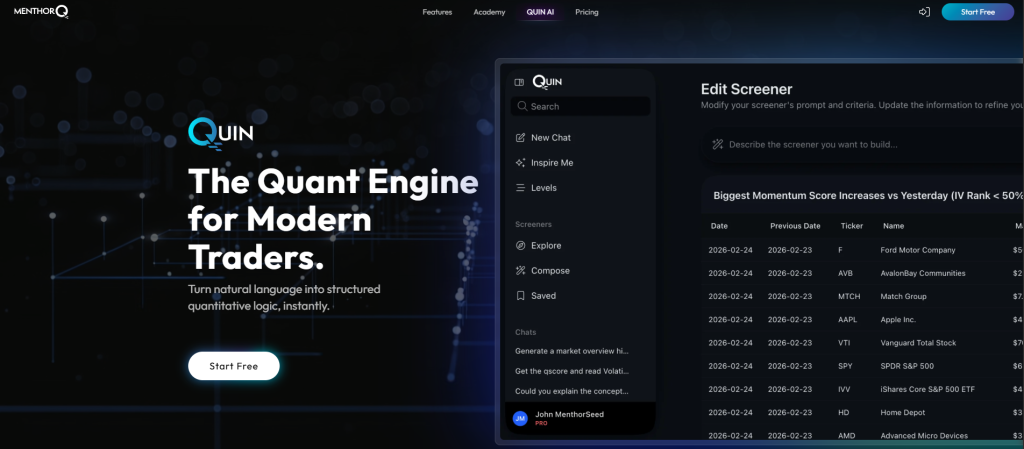The height and width of the screenshot is (449, 1024).
Task: Click the search magnifier icon
Action: (522, 106)
